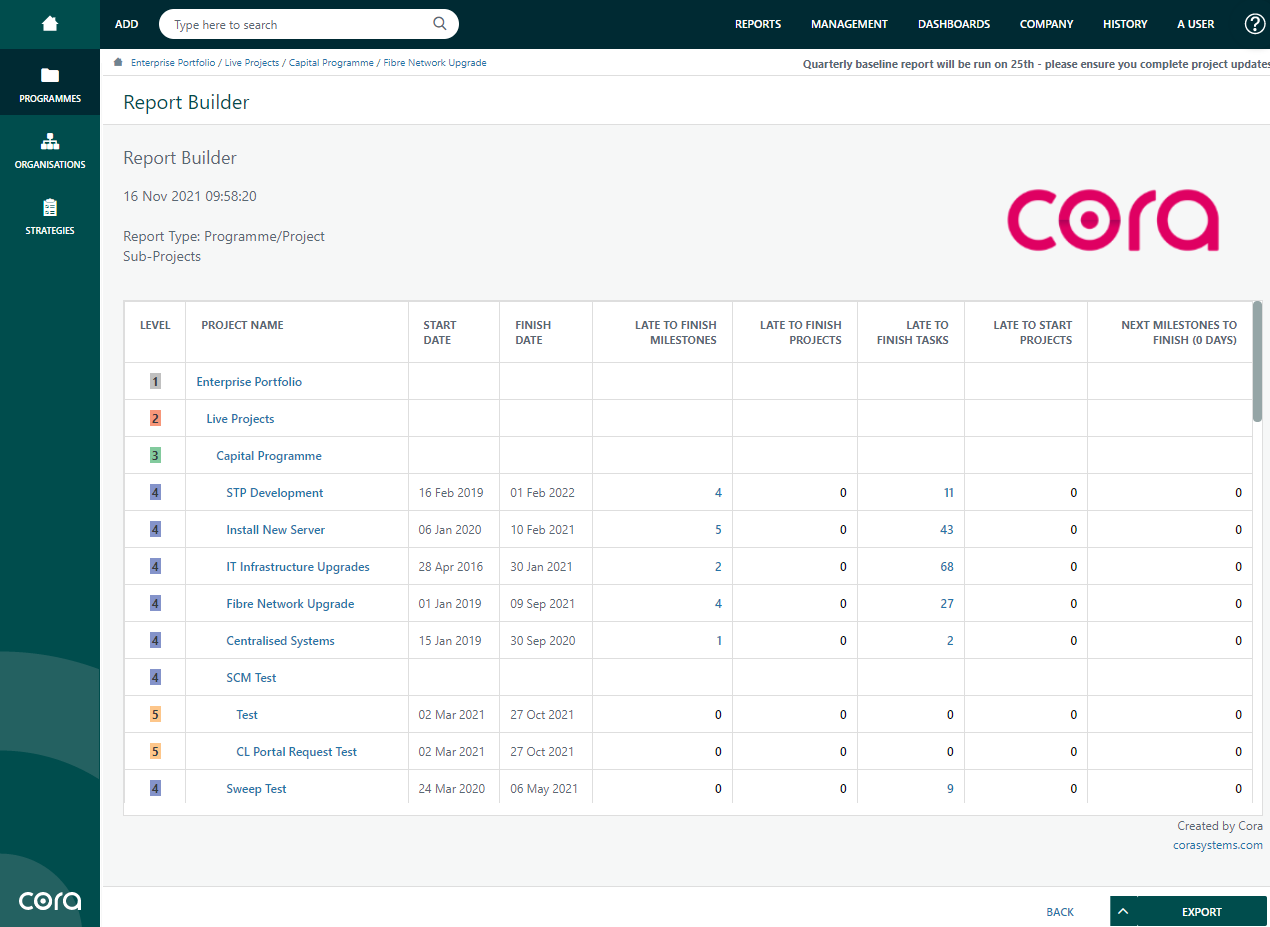Open the Strategies clipboard icon

50,207
